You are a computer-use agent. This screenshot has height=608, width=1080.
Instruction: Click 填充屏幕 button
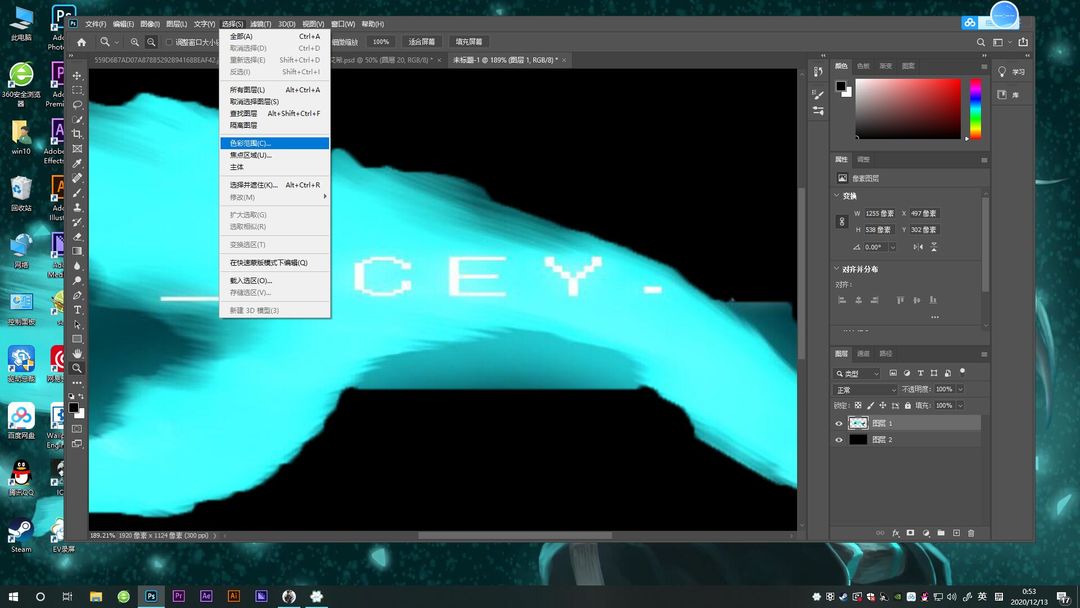pos(468,42)
